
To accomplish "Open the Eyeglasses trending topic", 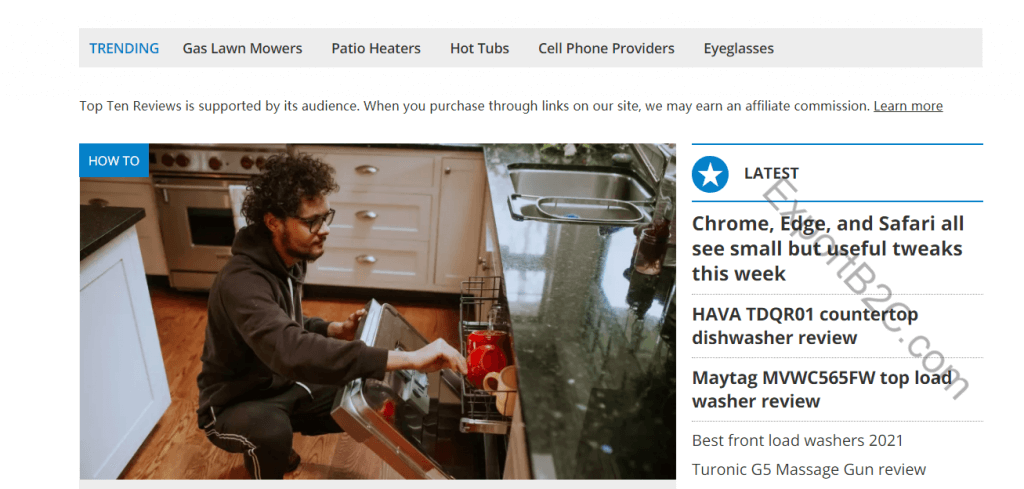I will [x=739, y=49].
